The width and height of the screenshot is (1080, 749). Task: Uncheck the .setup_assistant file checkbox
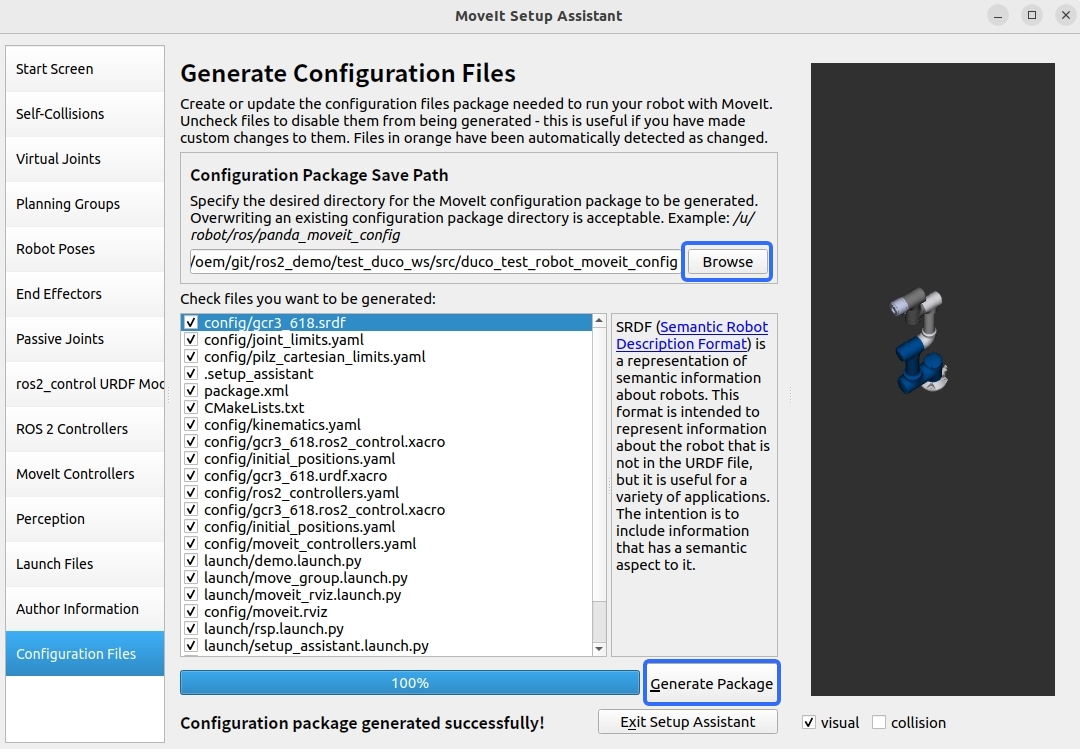tap(191, 373)
